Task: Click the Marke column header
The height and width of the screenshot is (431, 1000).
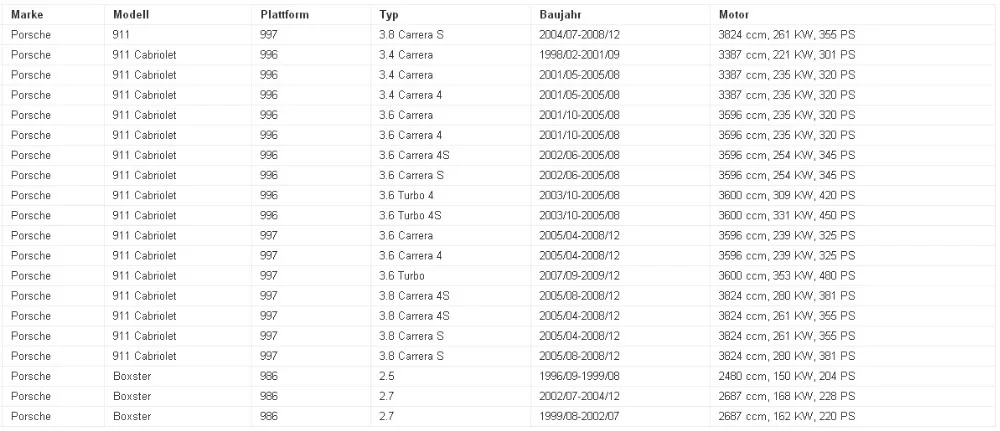Action: pos(27,15)
